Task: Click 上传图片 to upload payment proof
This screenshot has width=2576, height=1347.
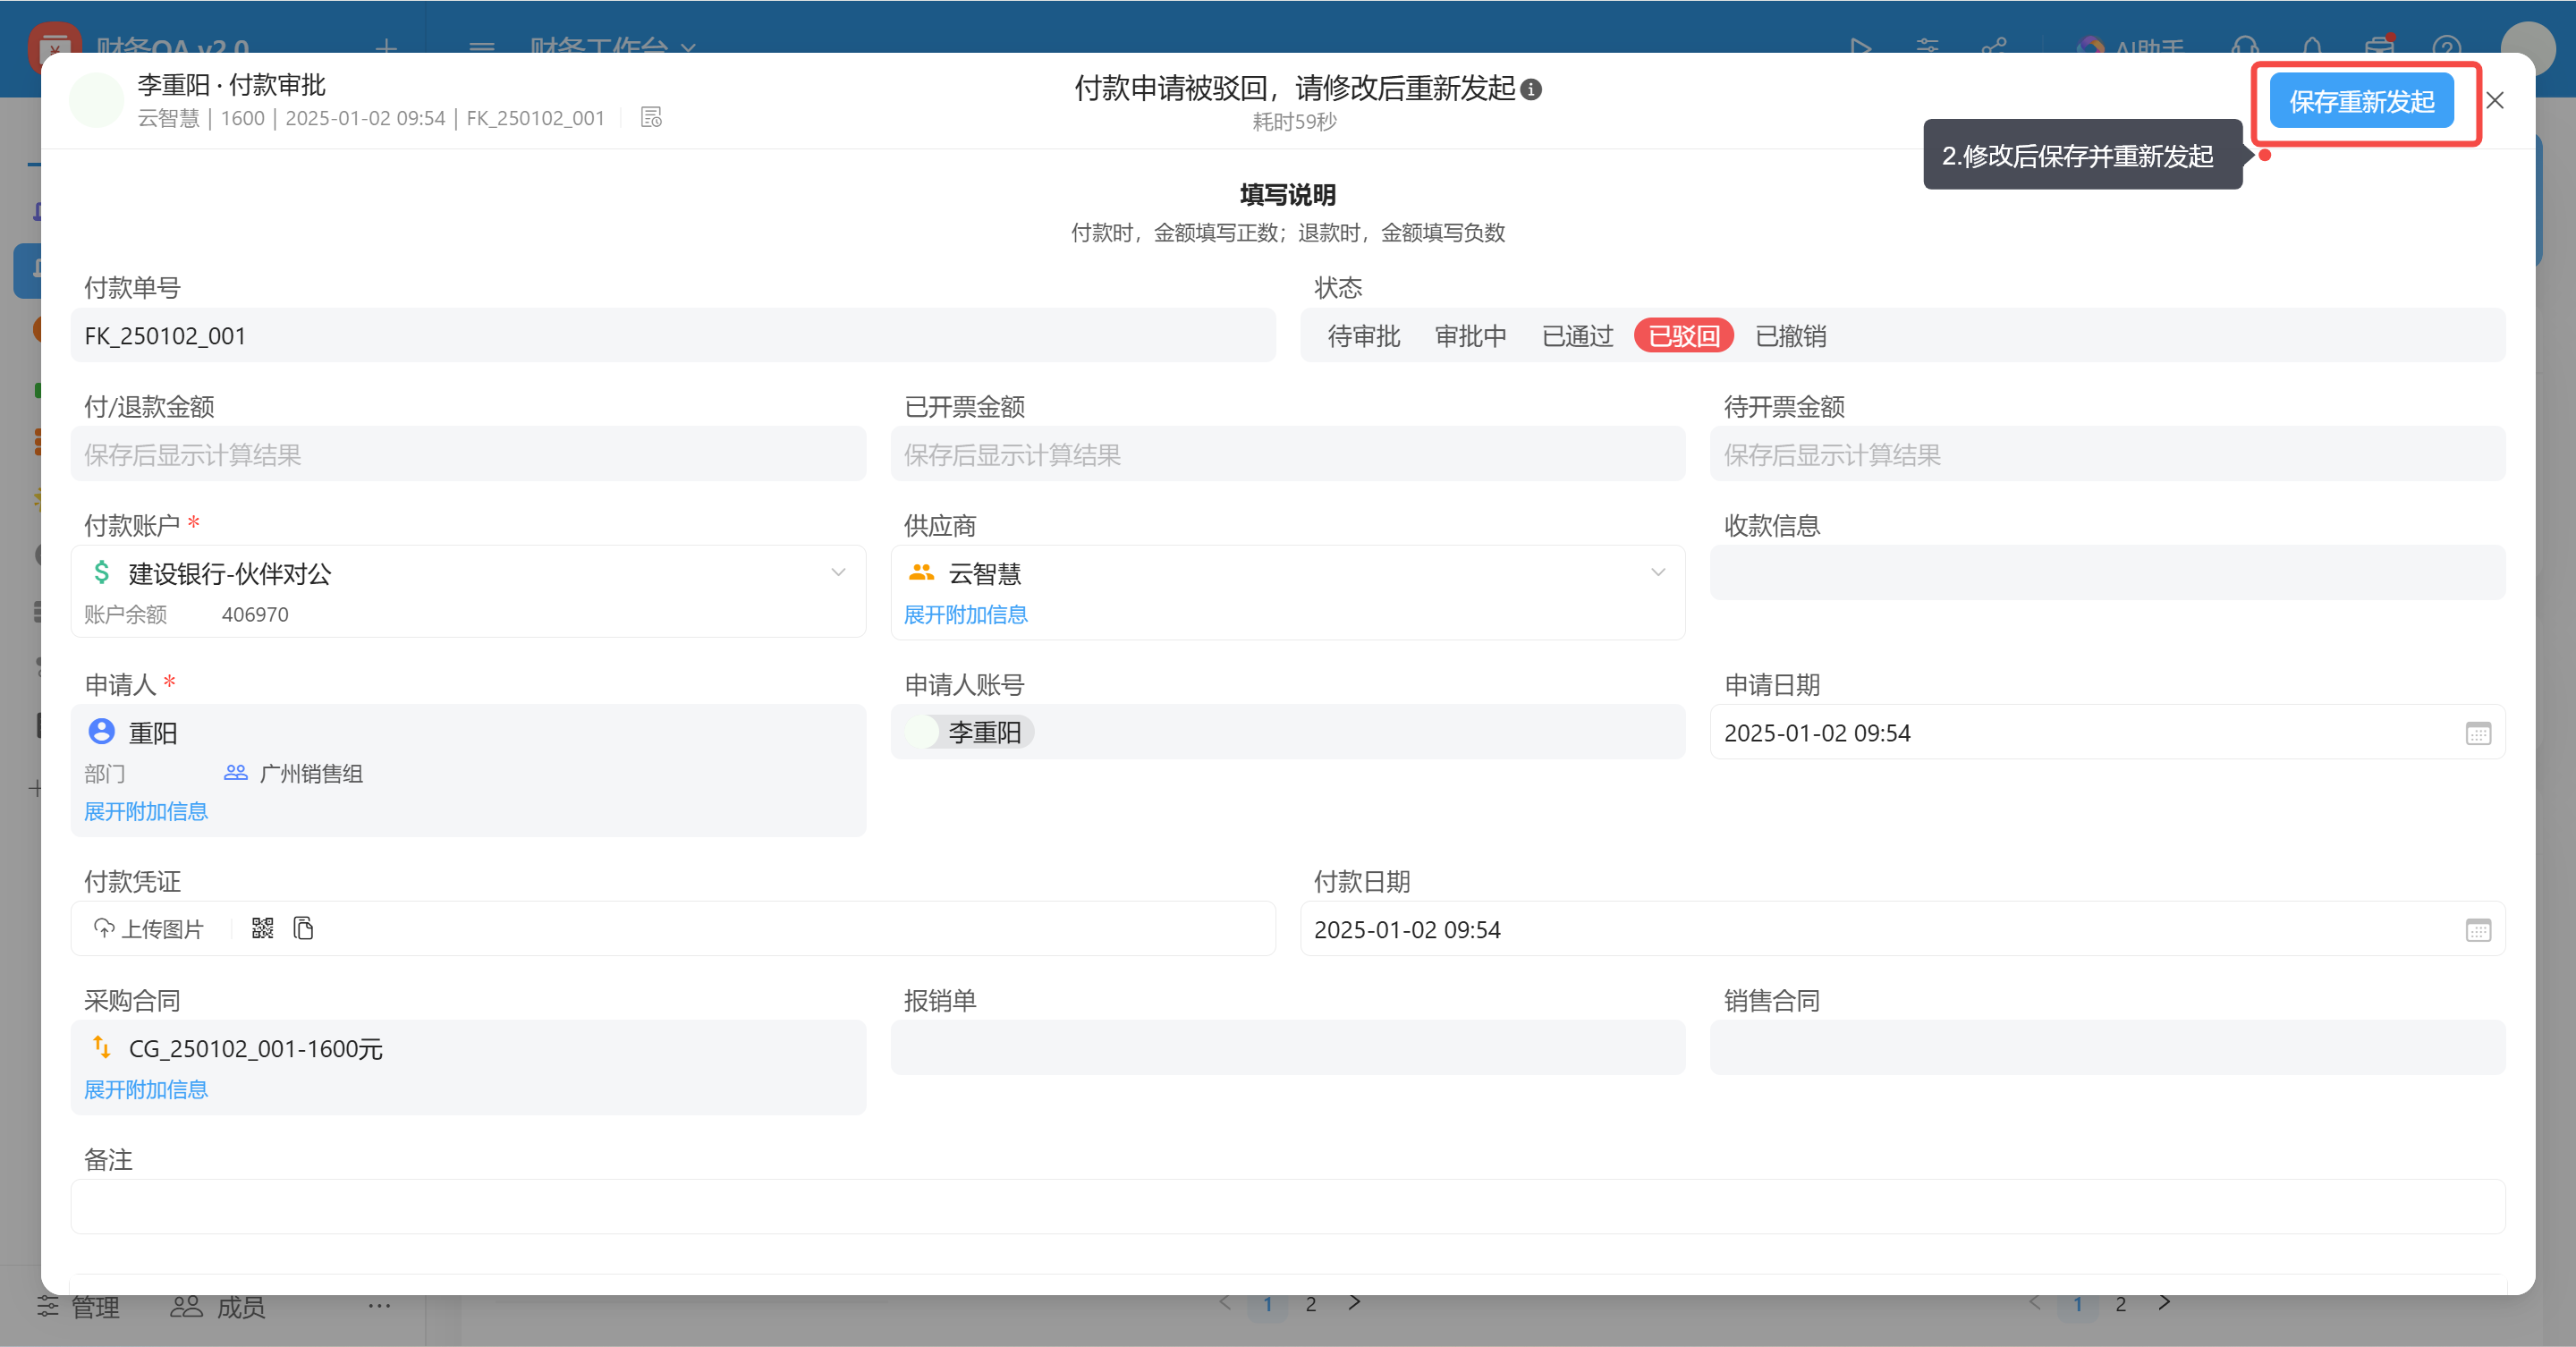Action: coord(148,930)
